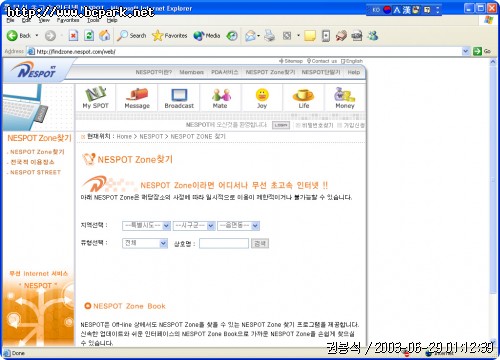
Task: Click the 상호명 name input field
Action: pos(224,243)
